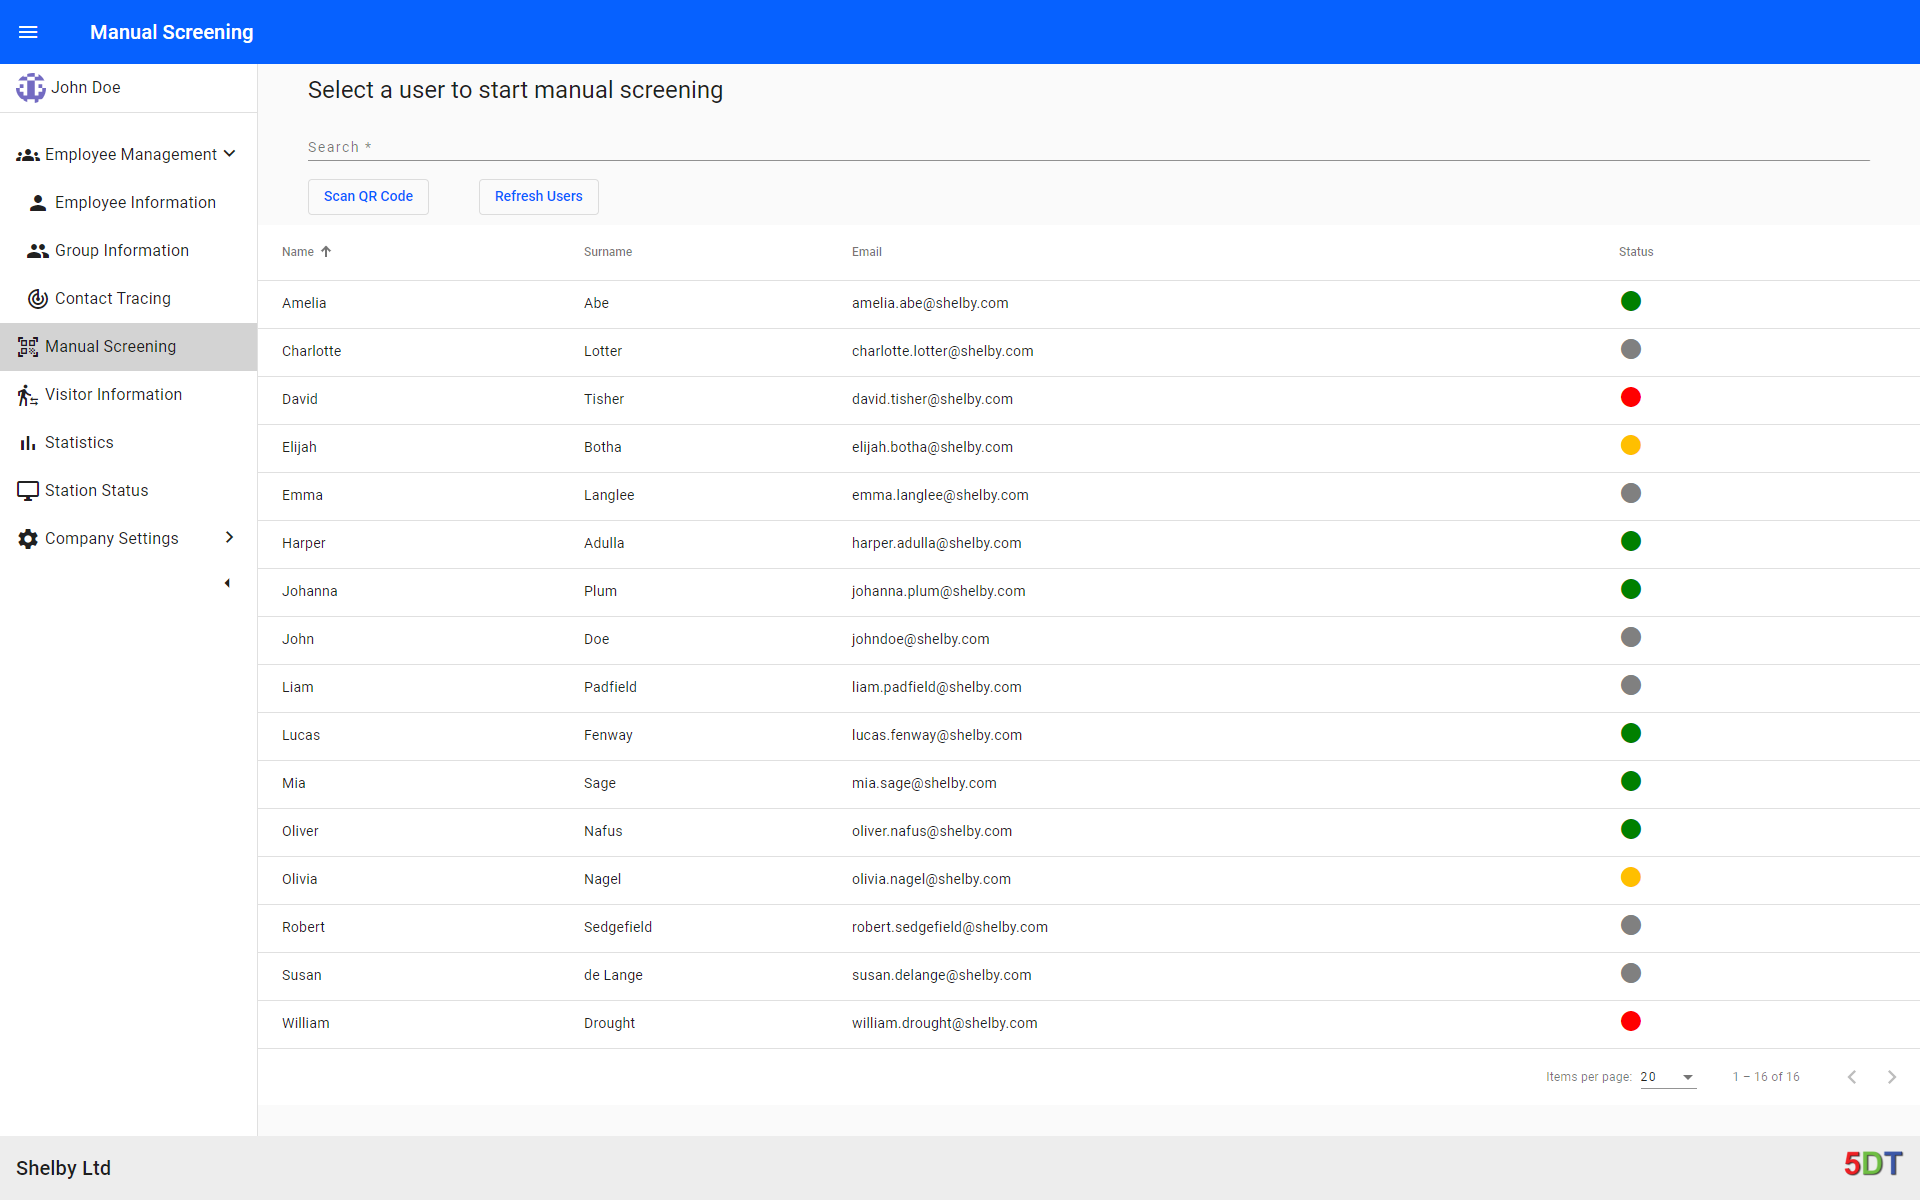Click green status indicator for Amelia Abe
Screen dimensions: 1920x1200
pos(1631,301)
